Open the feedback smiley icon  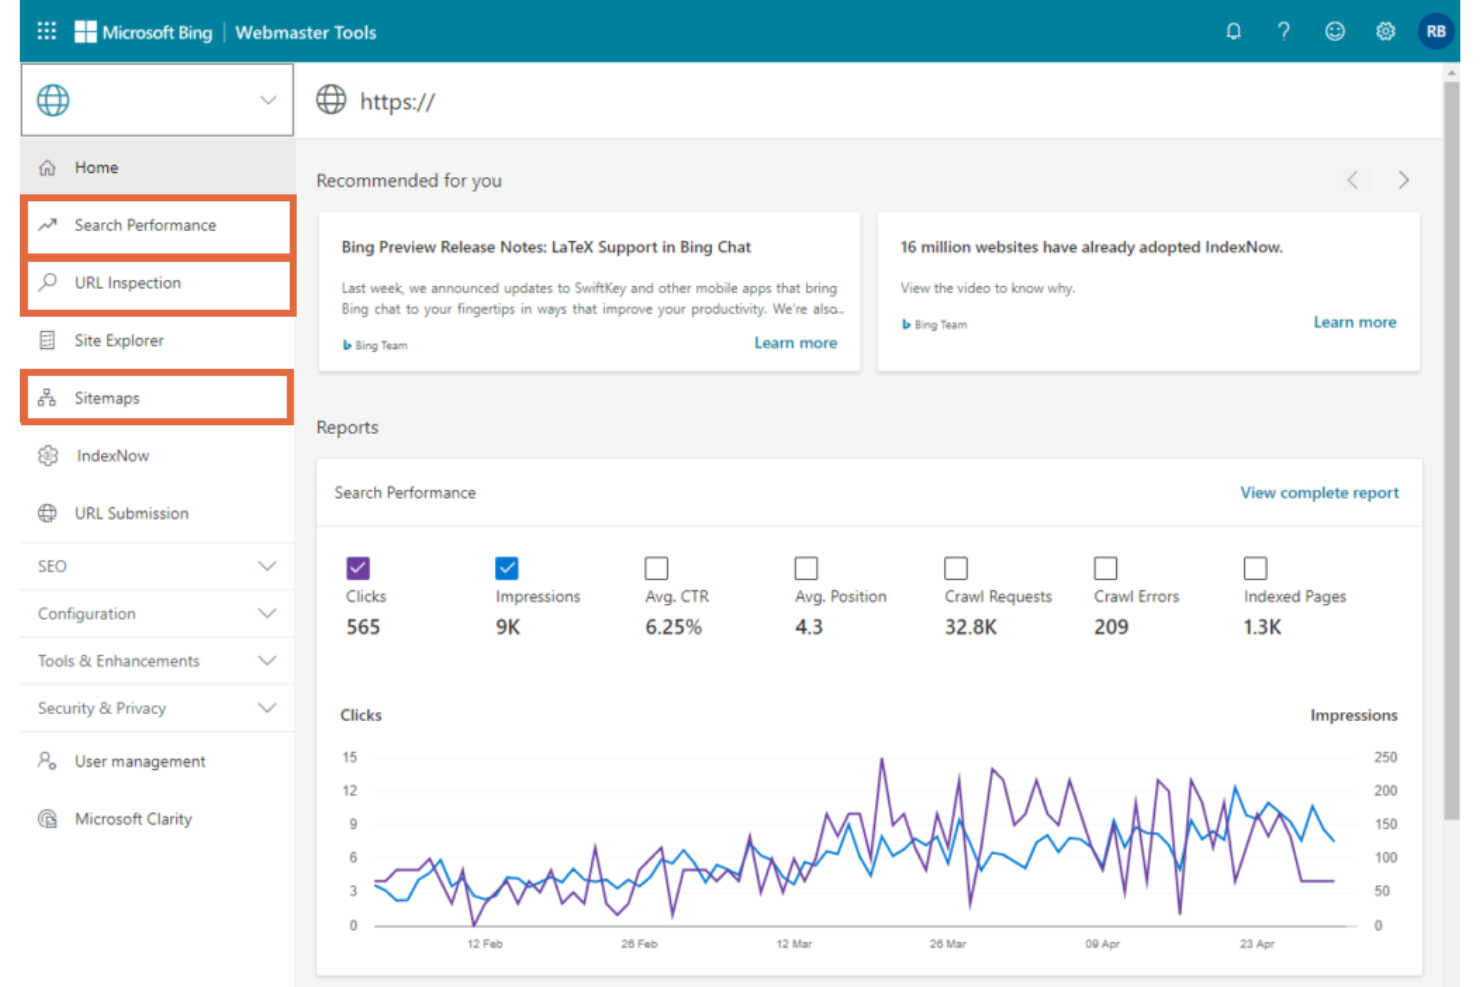point(1335,31)
